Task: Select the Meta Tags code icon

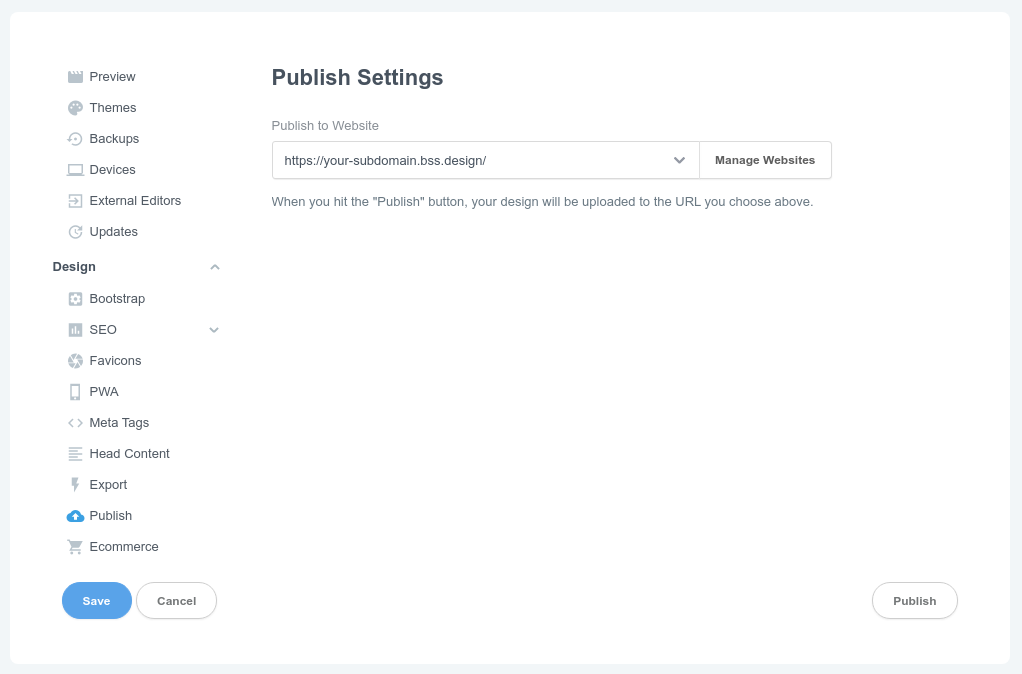Action: click(x=75, y=422)
